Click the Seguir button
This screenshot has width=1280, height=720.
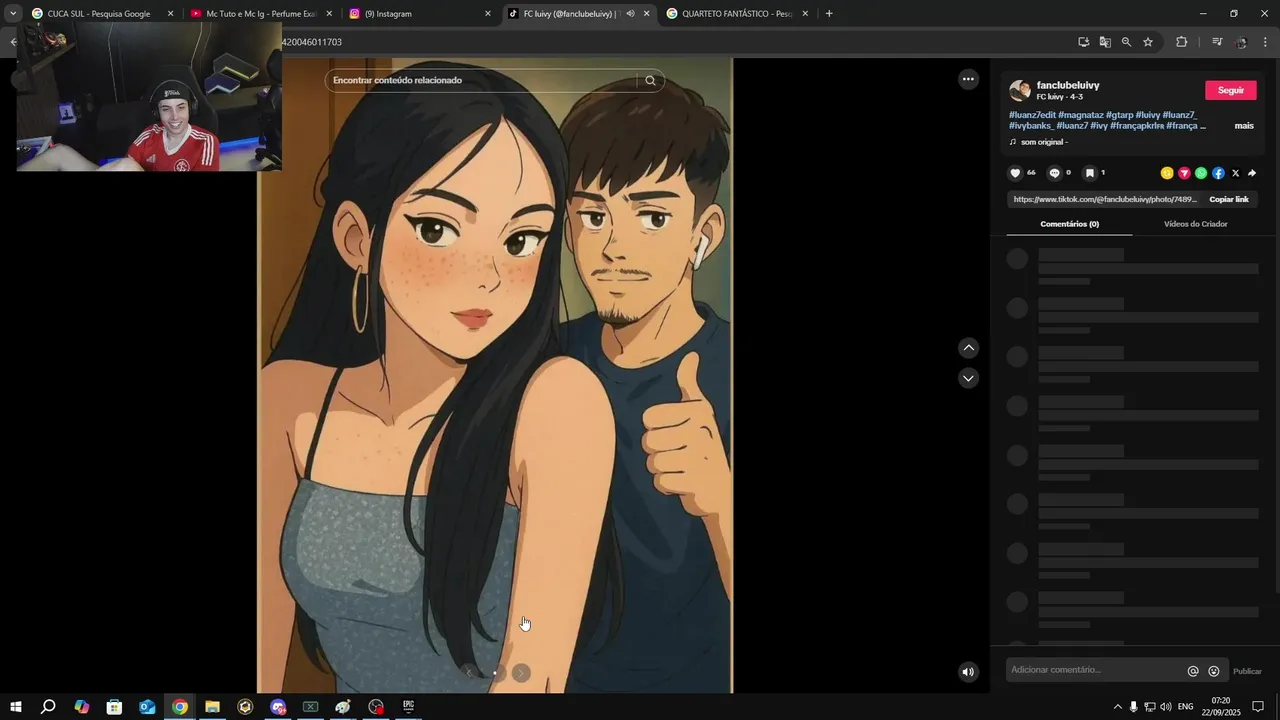pyautogui.click(x=1231, y=90)
